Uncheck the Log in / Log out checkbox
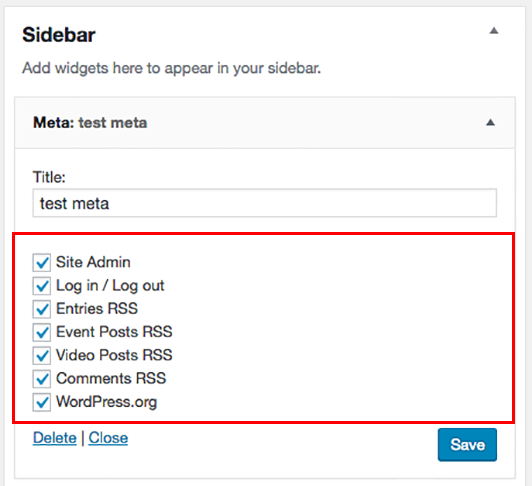532x486 pixels. 42,286
